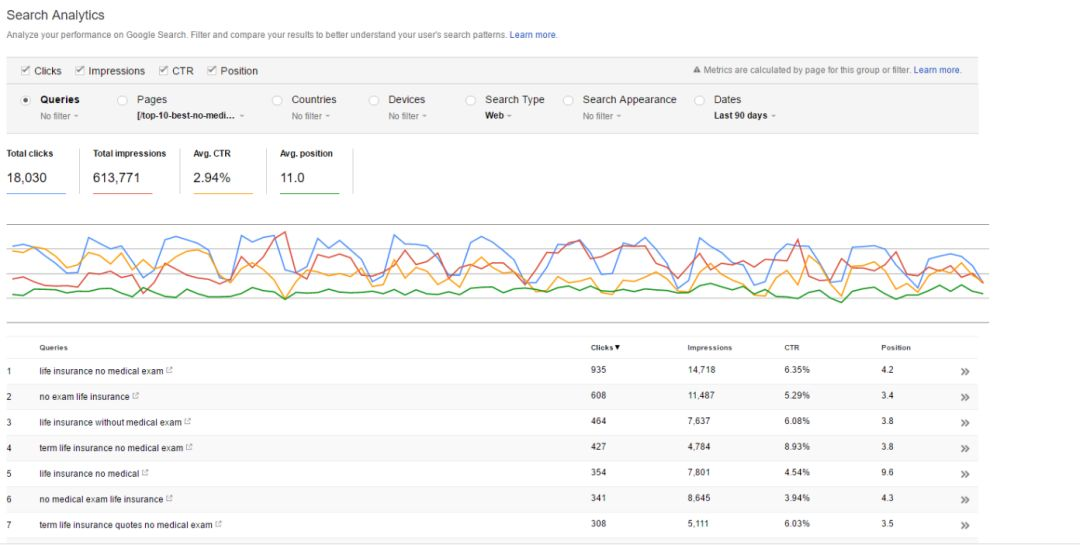Screen dimensions: 1080x545
Task: Toggle the Clicks checkbox
Action: coord(25,70)
